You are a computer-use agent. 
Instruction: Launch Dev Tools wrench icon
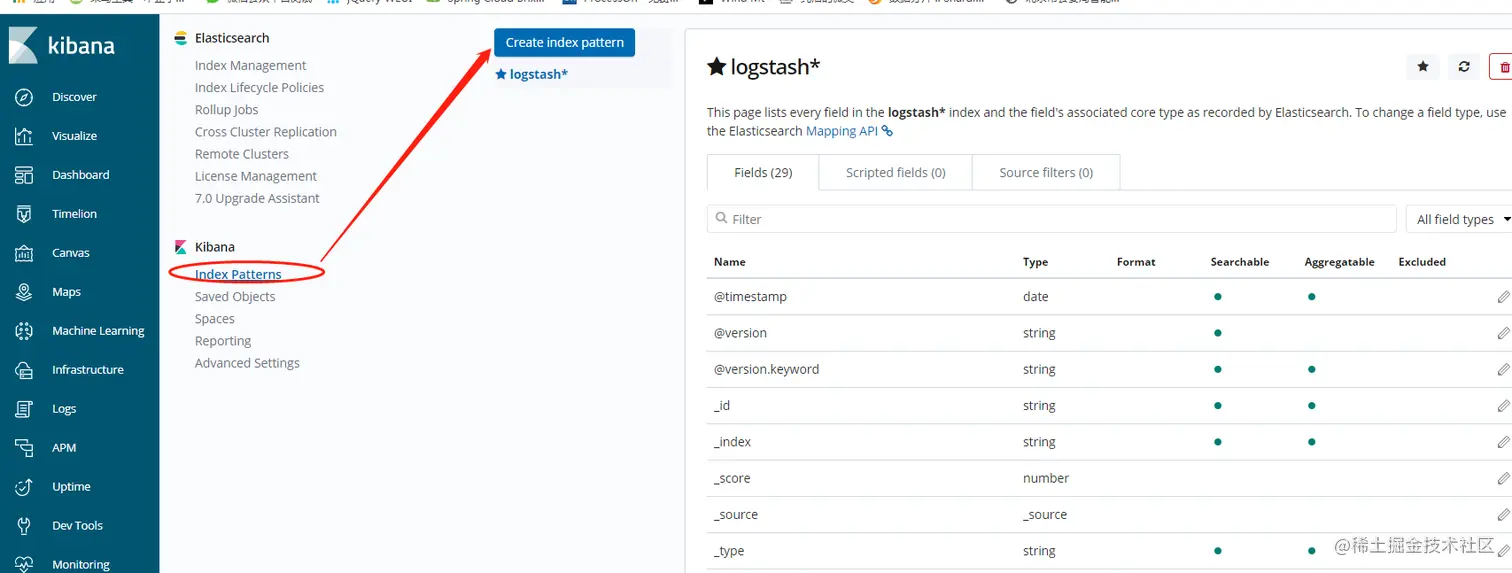(24, 526)
